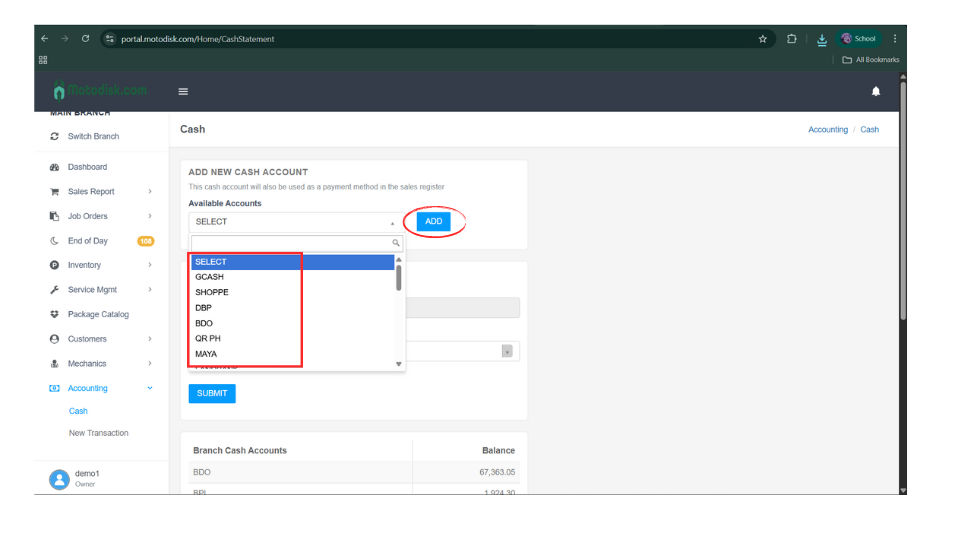
Task: Toggle the hamburger sidebar menu
Action: coord(183,91)
